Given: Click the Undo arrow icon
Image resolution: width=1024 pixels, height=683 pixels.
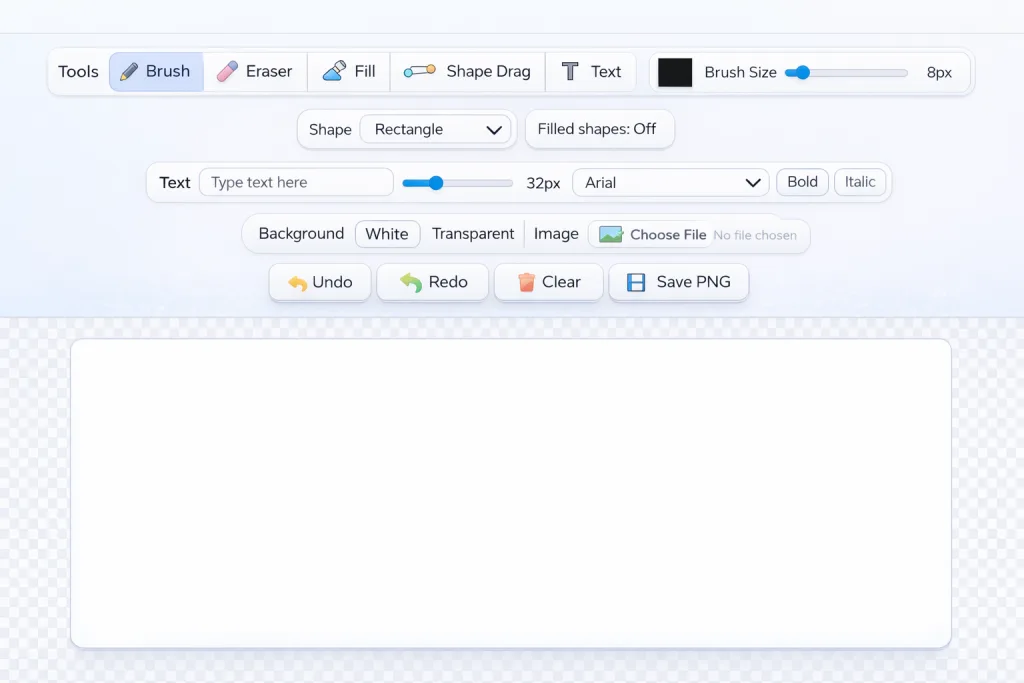Looking at the screenshot, I should 298,283.
